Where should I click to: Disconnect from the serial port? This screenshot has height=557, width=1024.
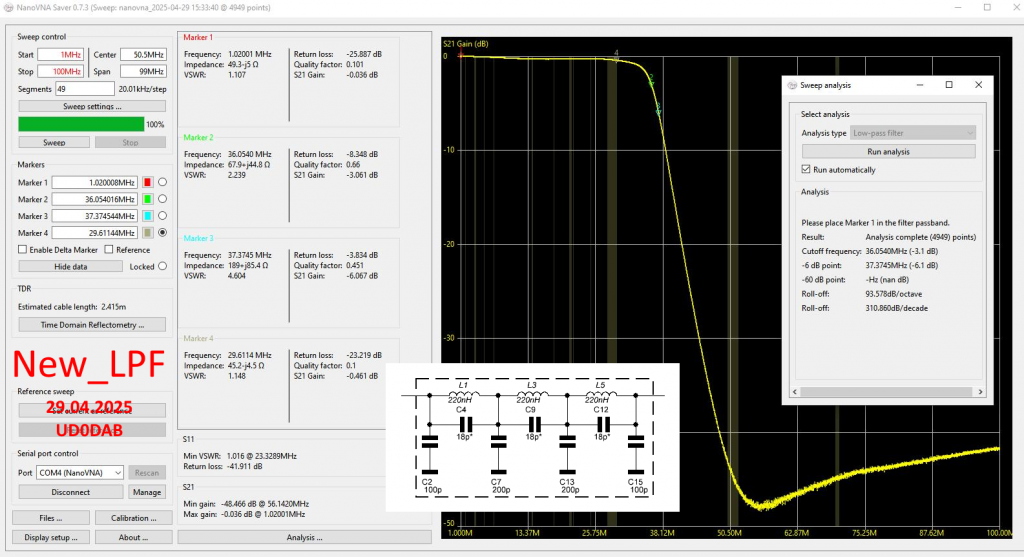(71, 492)
